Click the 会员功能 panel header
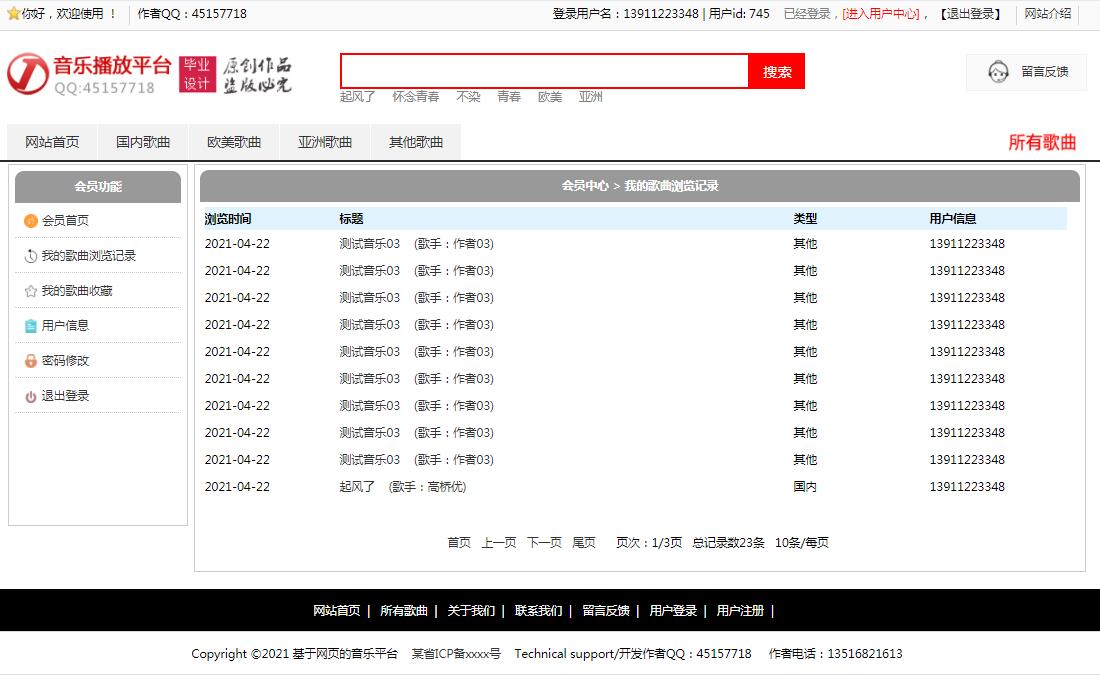The height and width of the screenshot is (681, 1100). pos(98,187)
